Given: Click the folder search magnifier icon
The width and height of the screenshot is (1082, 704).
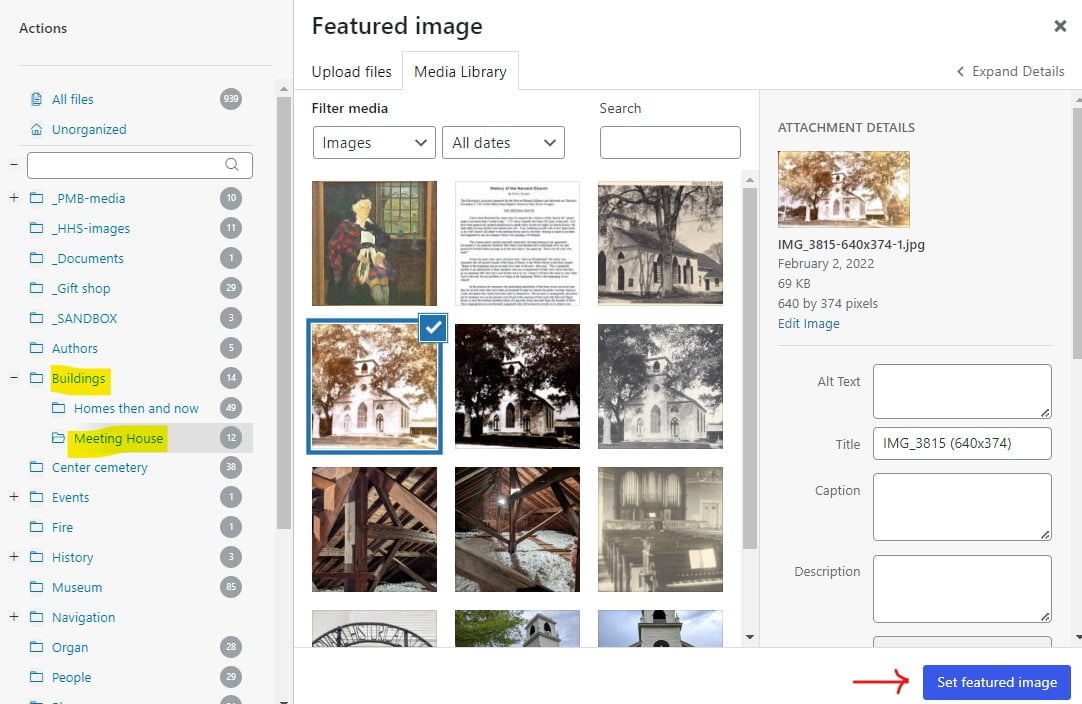Looking at the screenshot, I should click(232, 165).
